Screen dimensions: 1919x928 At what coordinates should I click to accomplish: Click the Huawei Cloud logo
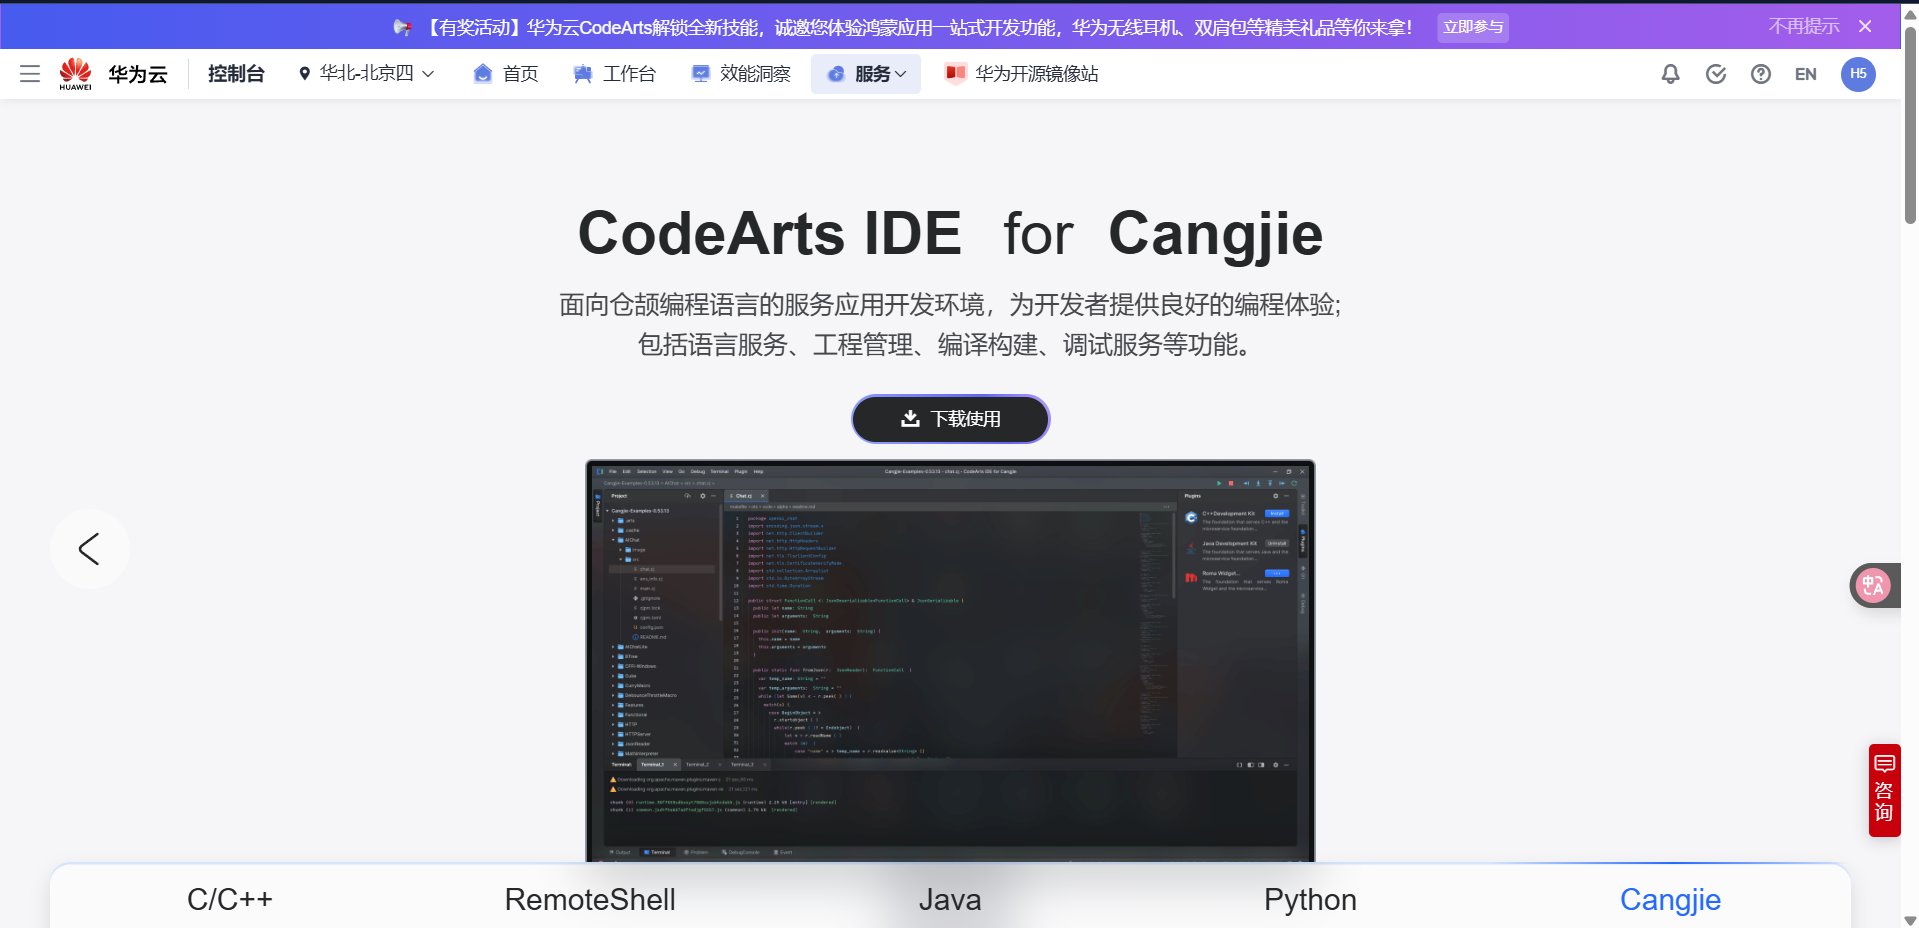coord(113,74)
